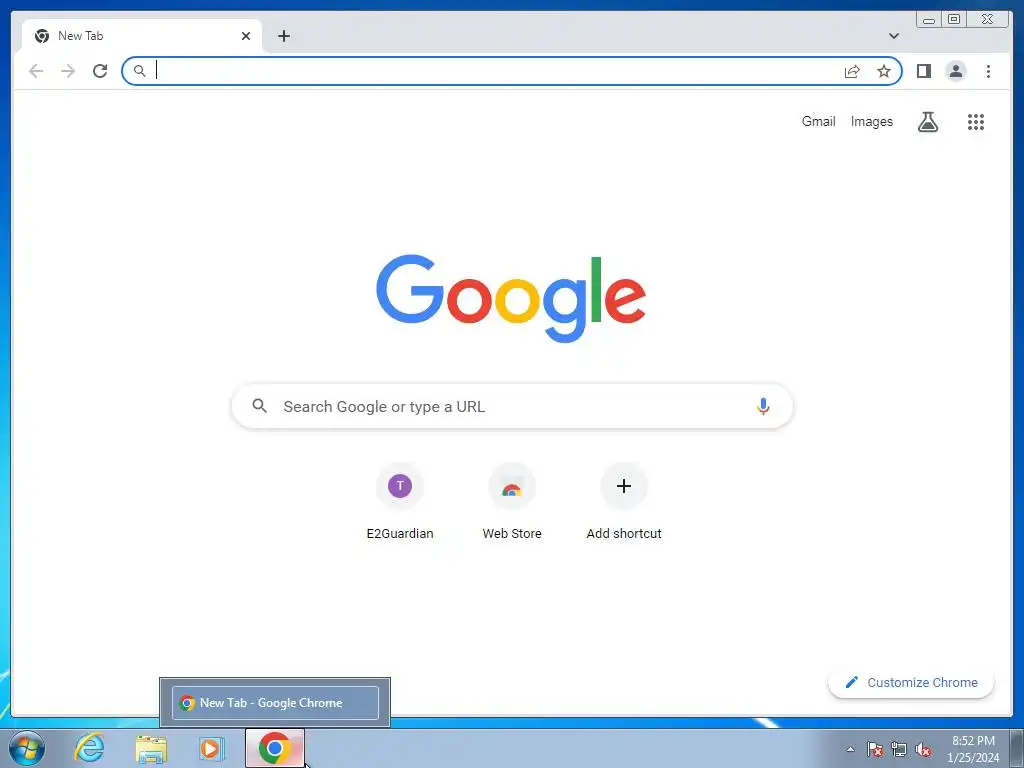
Task: Click the Customize Chrome button
Action: [x=911, y=682]
